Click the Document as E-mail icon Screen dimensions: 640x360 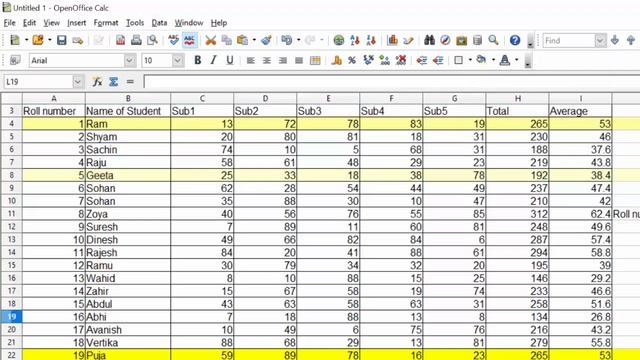pyautogui.click(x=78, y=40)
